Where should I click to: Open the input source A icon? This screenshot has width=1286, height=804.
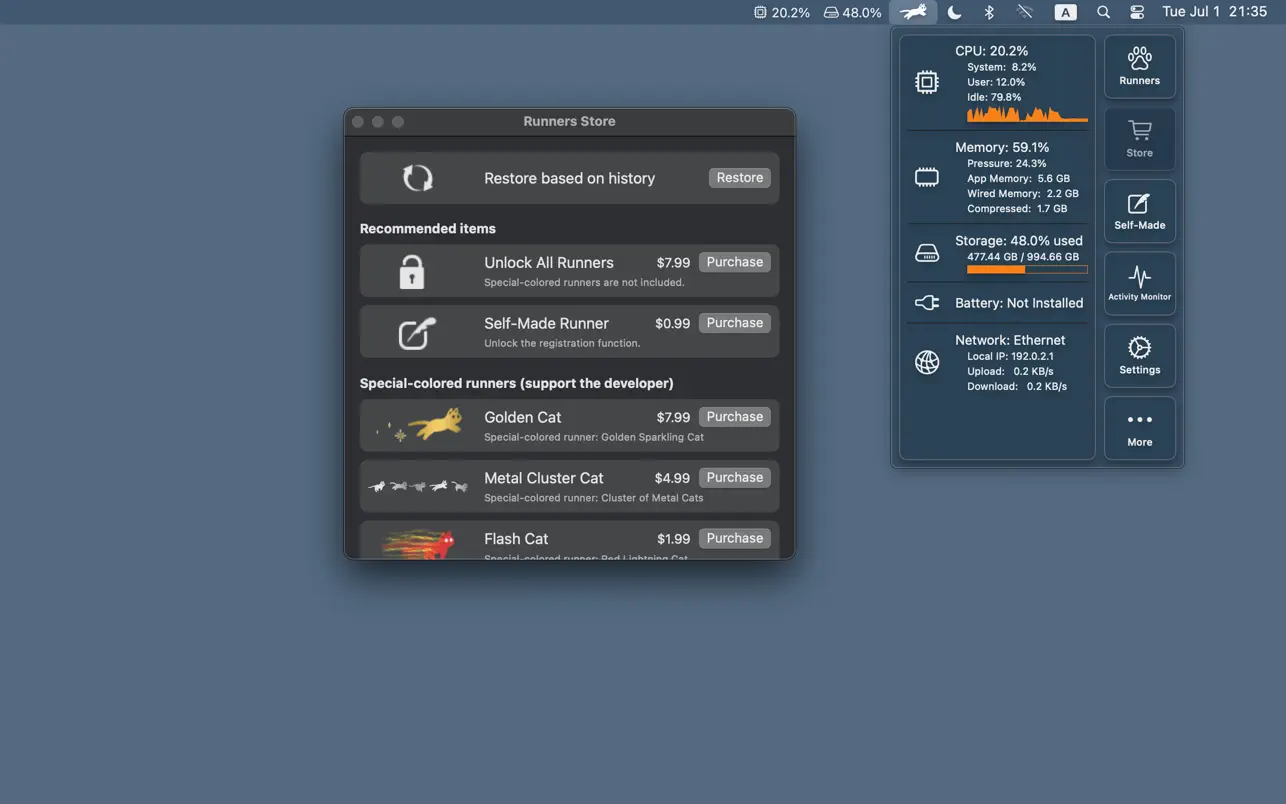[x=1066, y=12]
